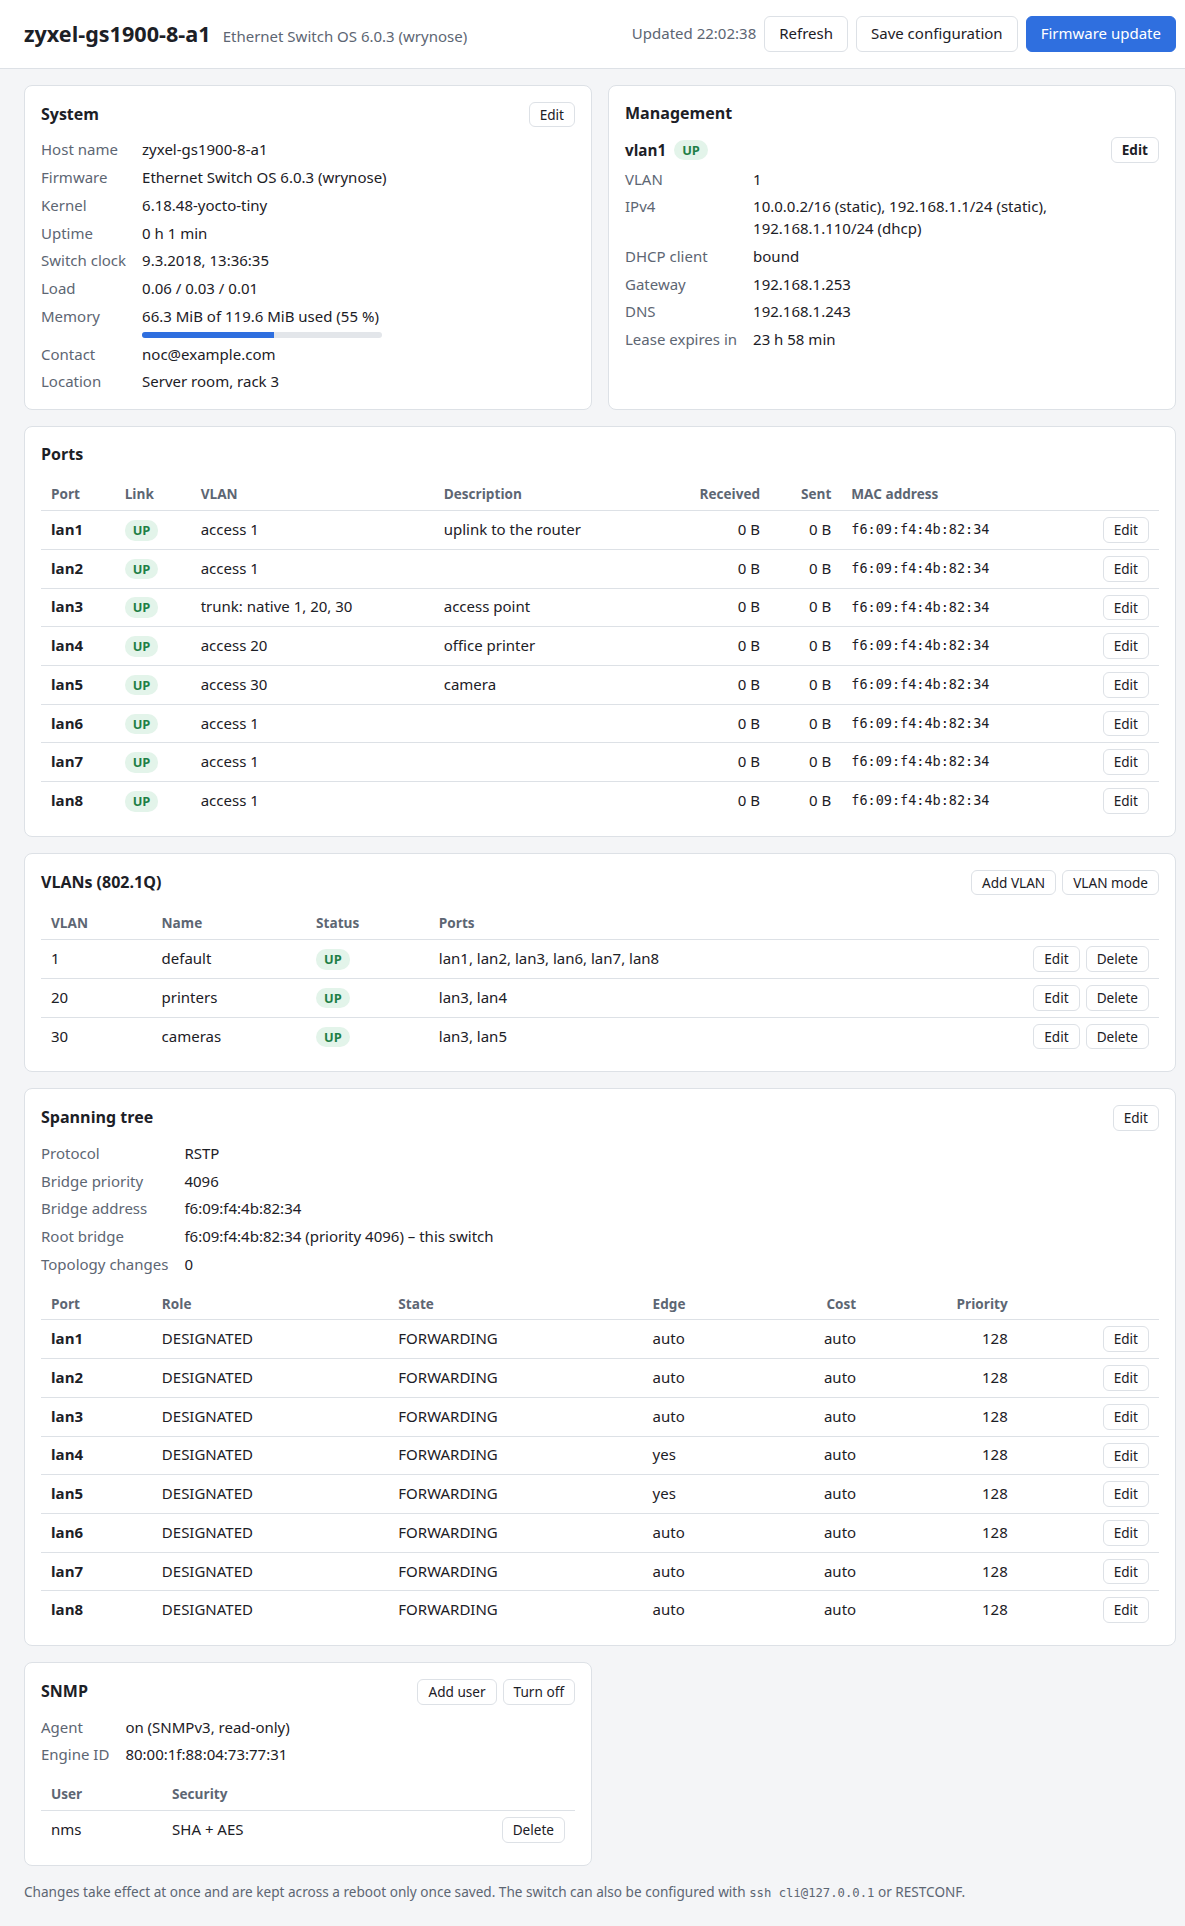Add an SNMP user

[456, 1692]
